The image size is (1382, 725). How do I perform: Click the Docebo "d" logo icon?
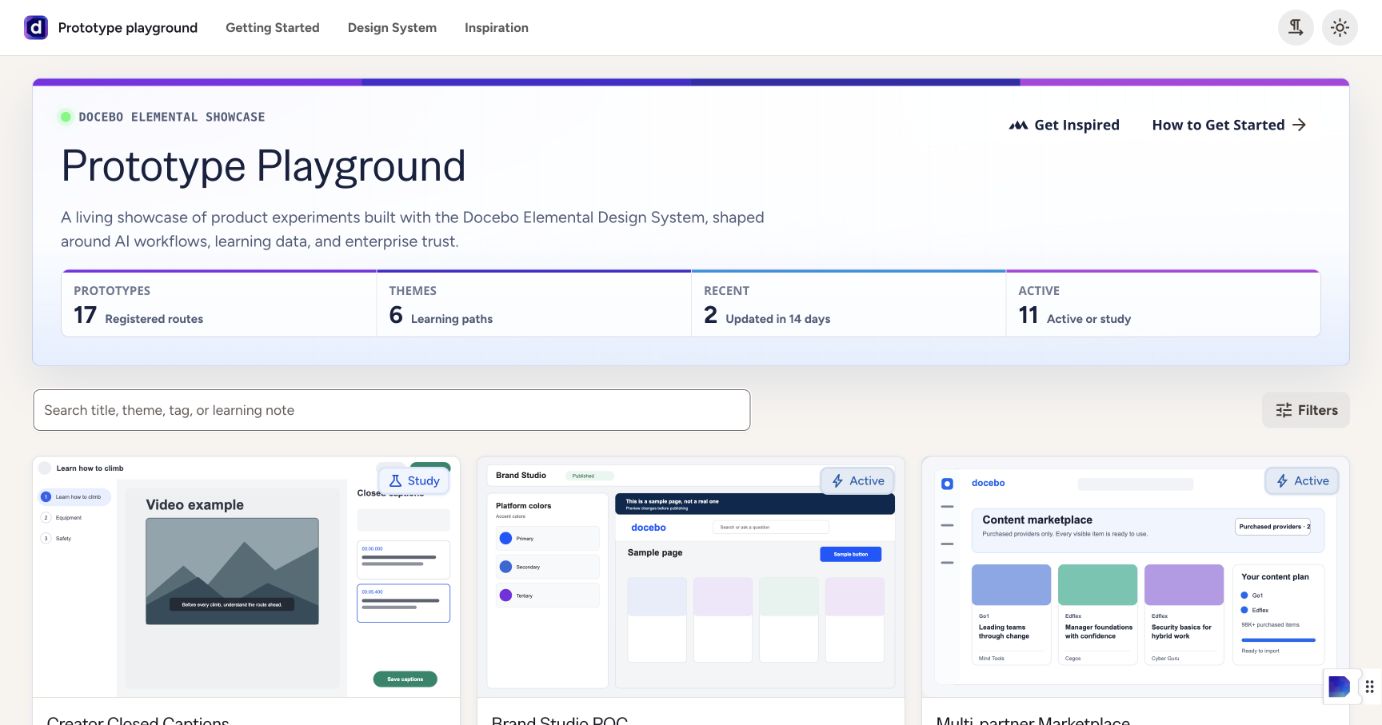[x=36, y=28]
